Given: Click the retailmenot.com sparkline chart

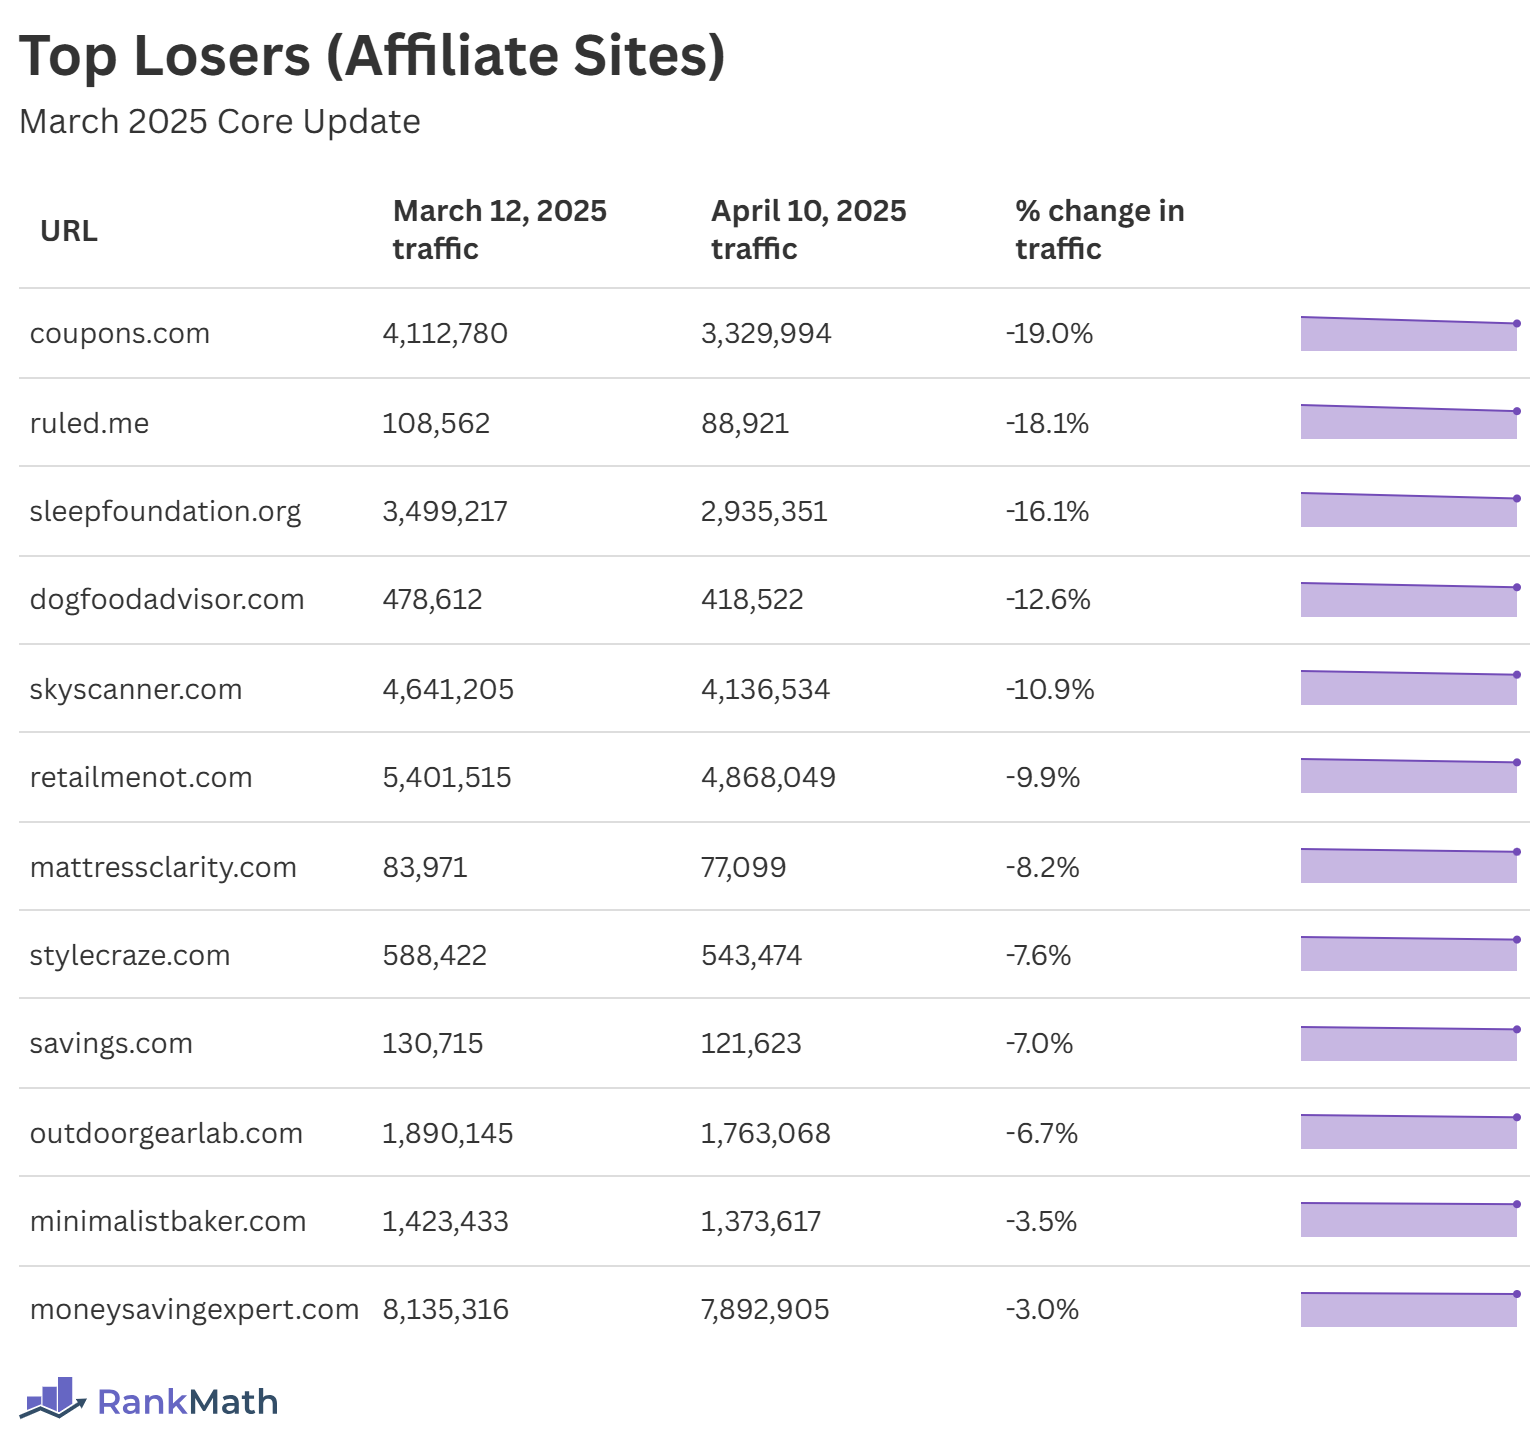Looking at the screenshot, I should [1410, 775].
